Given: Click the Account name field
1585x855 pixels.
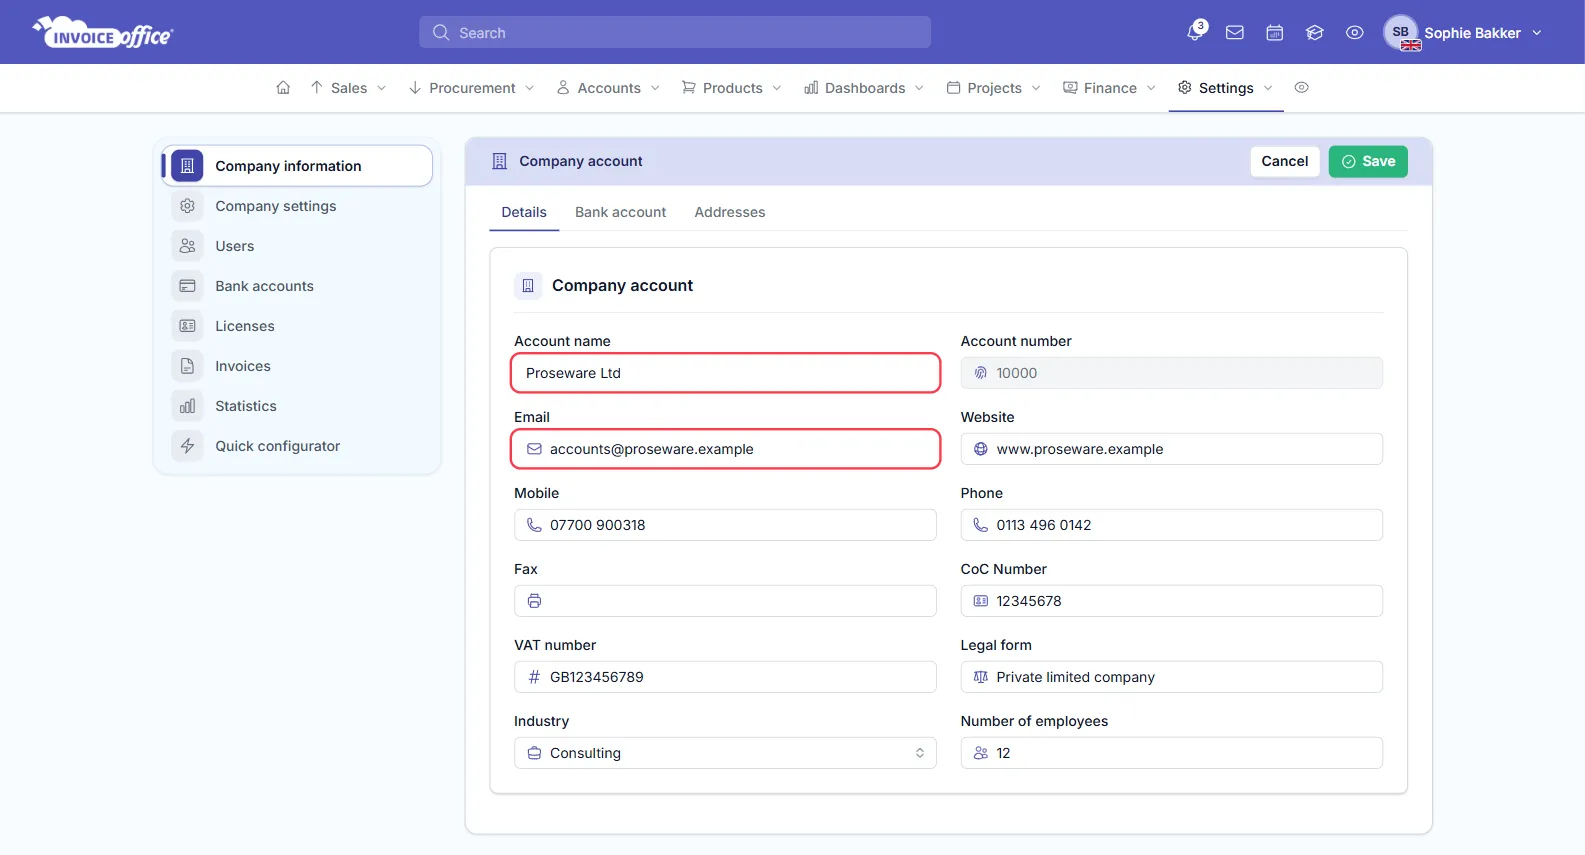Looking at the screenshot, I should point(725,373).
